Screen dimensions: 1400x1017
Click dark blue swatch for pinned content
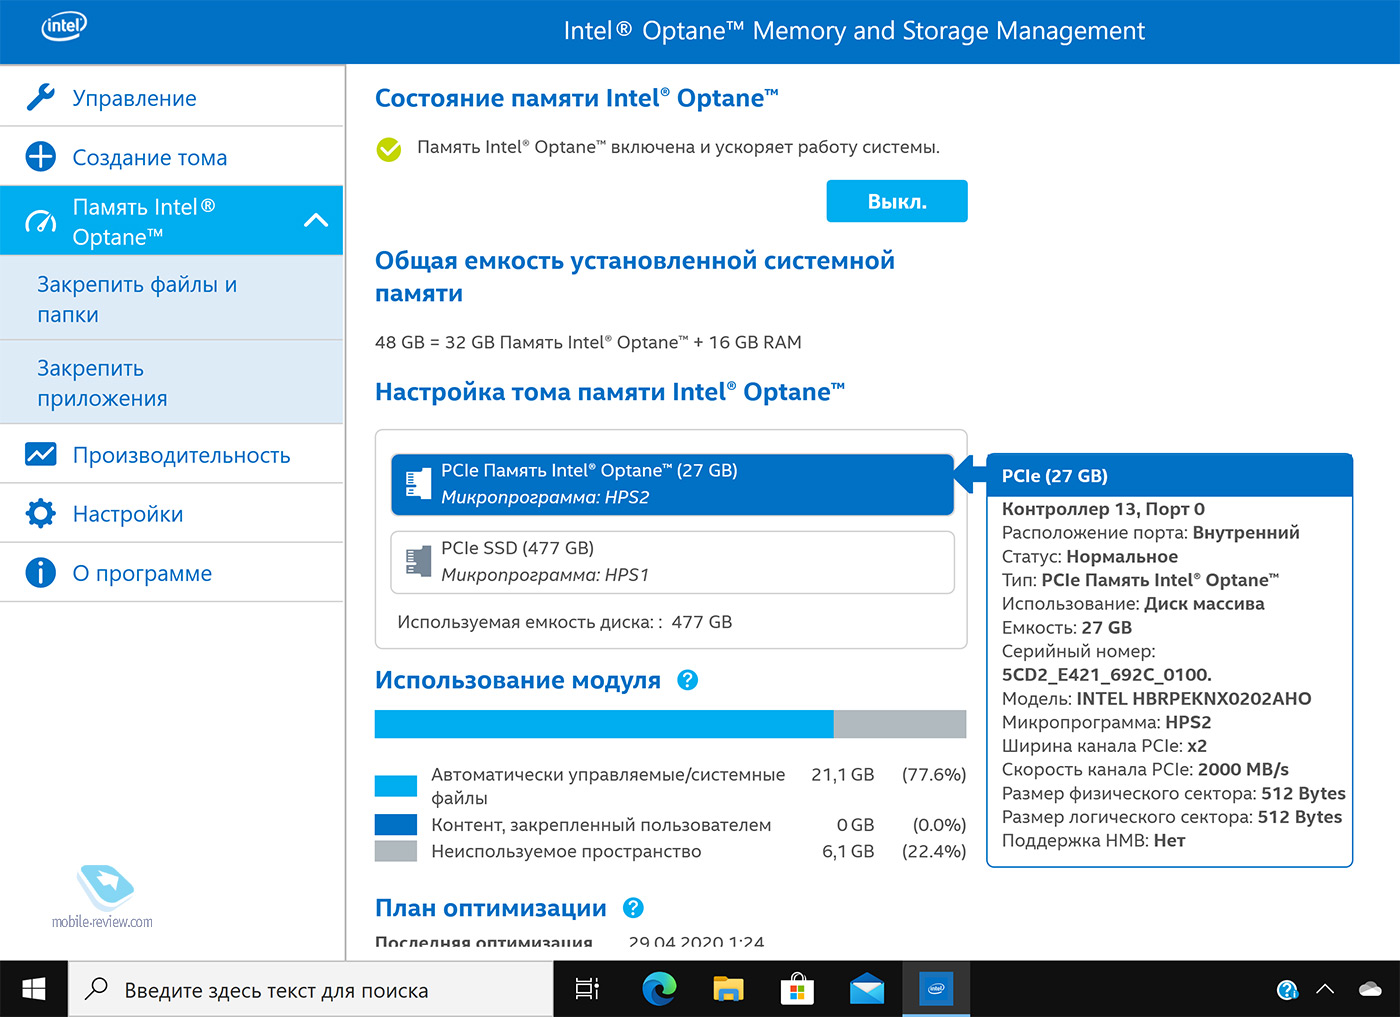click(x=396, y=824)
